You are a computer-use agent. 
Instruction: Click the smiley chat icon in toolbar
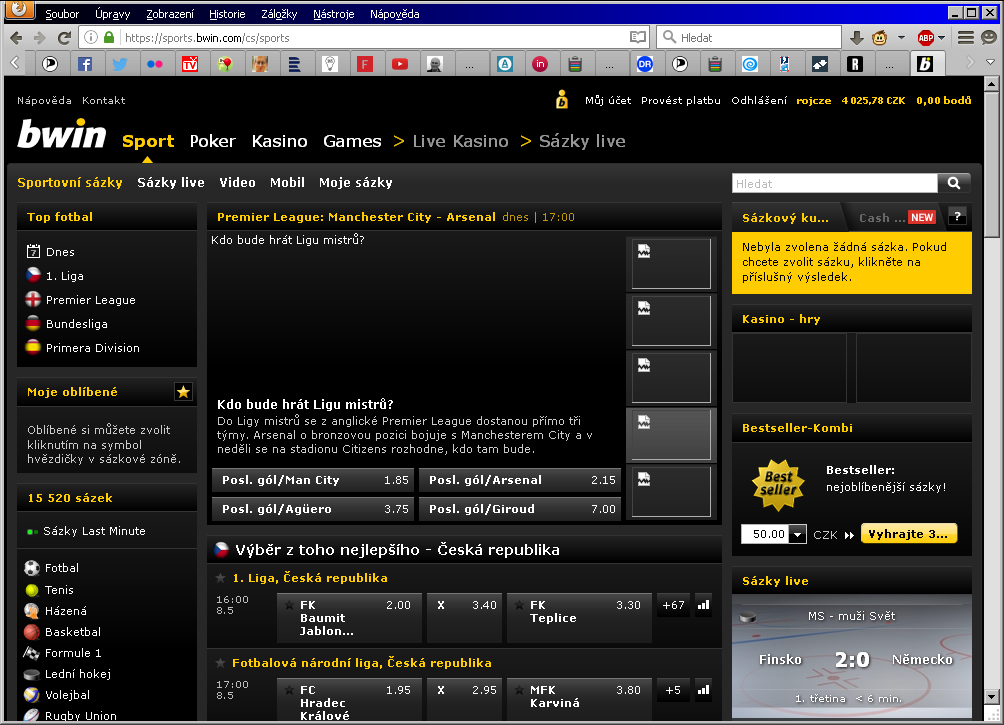point(989,38)
